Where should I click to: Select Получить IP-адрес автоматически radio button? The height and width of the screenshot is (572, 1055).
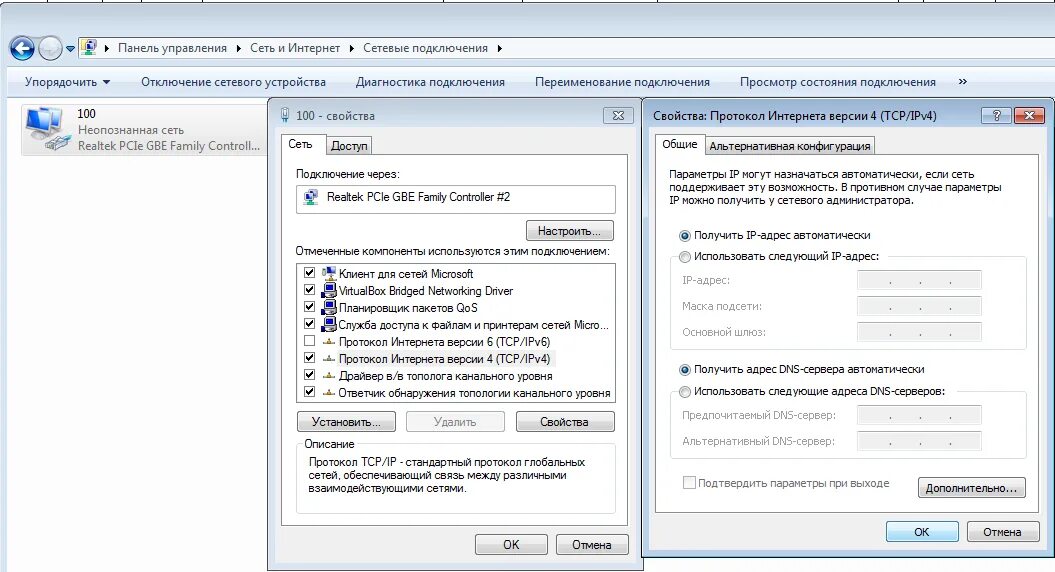coord(685,236)
